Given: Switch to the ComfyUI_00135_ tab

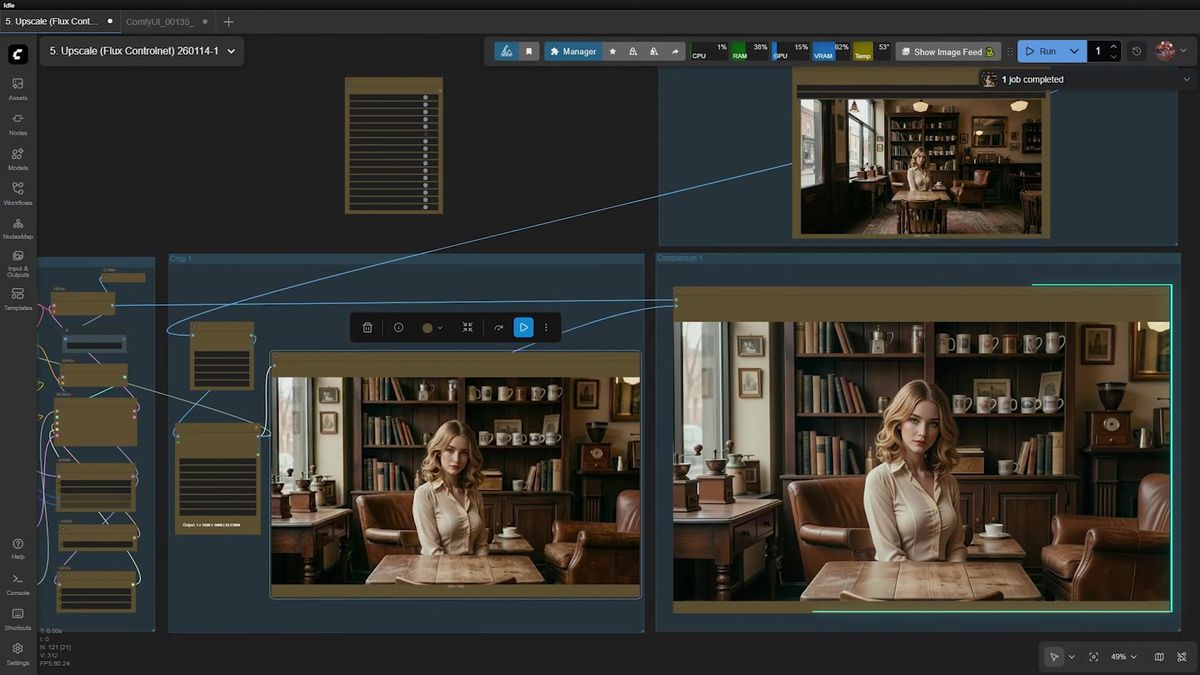Looking at the screenshot, I should tap(160, 21).
